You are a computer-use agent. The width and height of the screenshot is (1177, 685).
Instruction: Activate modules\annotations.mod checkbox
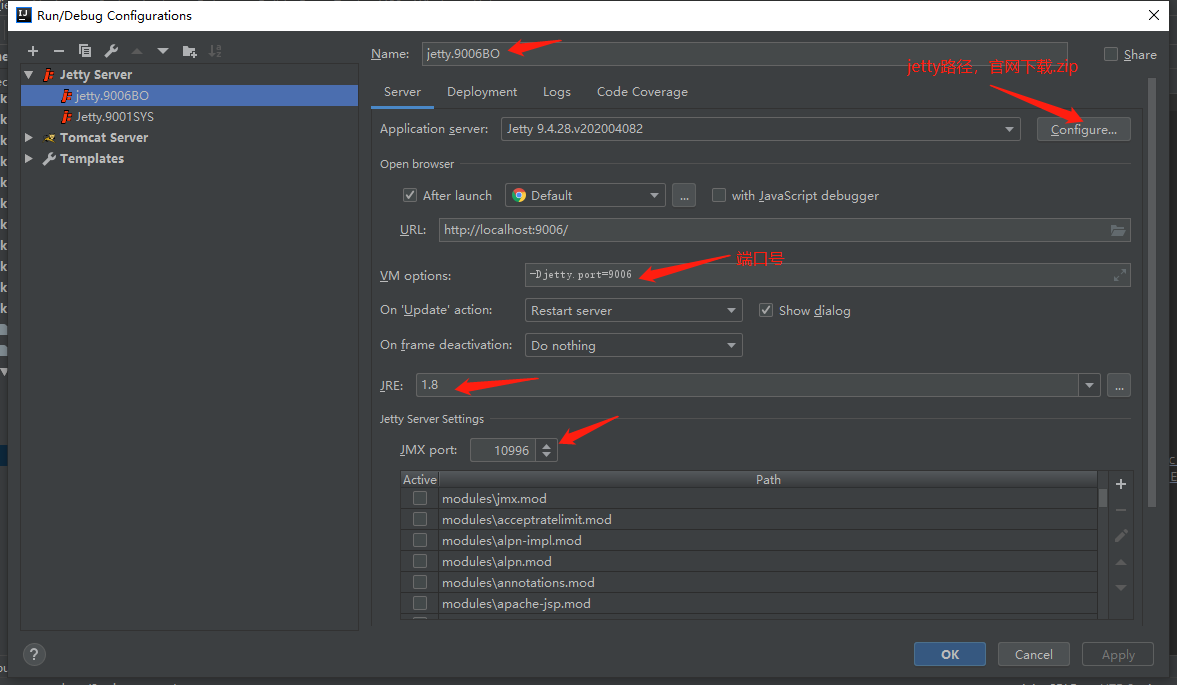[420, 582]
